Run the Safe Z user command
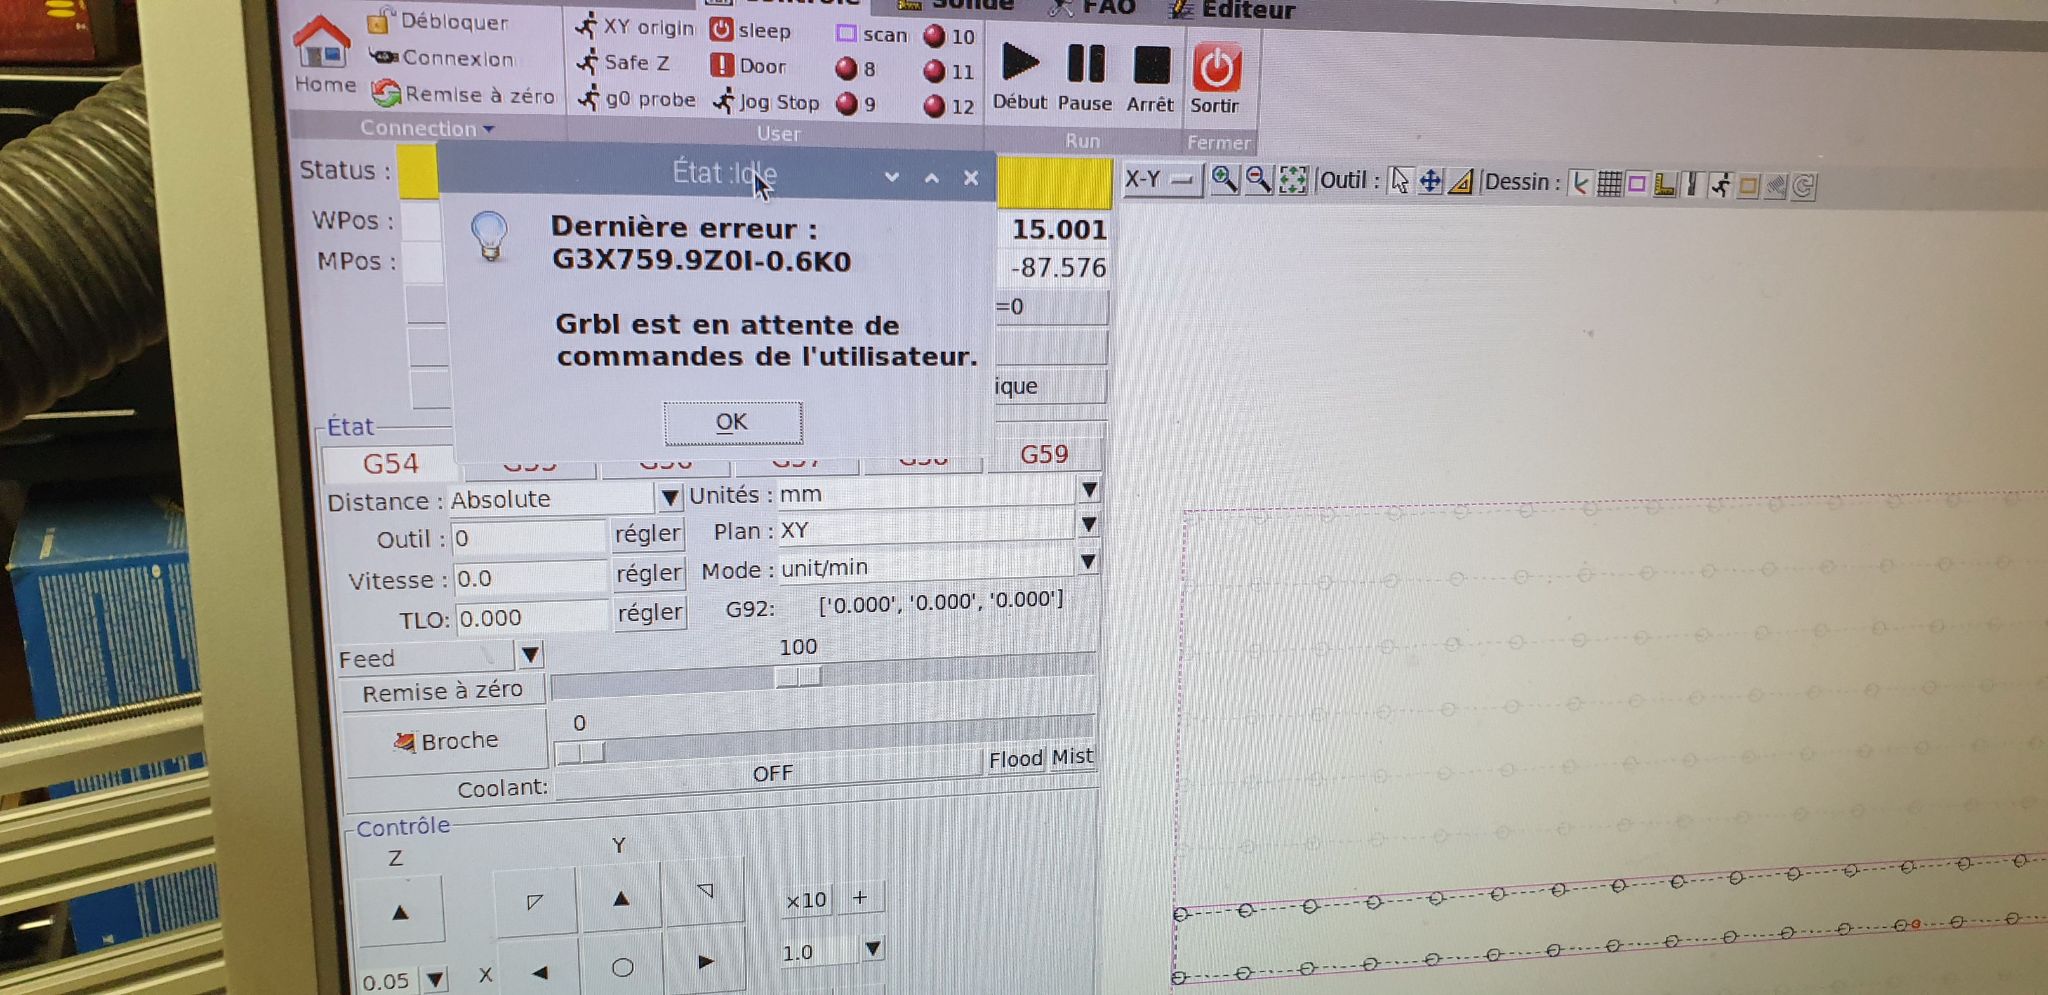Screen dimensions: 2048x995 point(623,62)
